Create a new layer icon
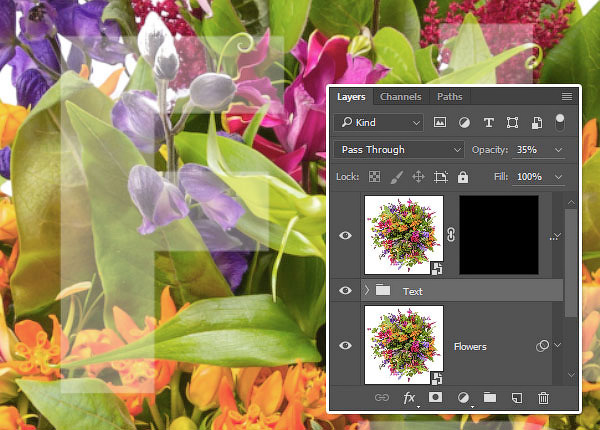The image size is (600, 430). tap(517, 398)
